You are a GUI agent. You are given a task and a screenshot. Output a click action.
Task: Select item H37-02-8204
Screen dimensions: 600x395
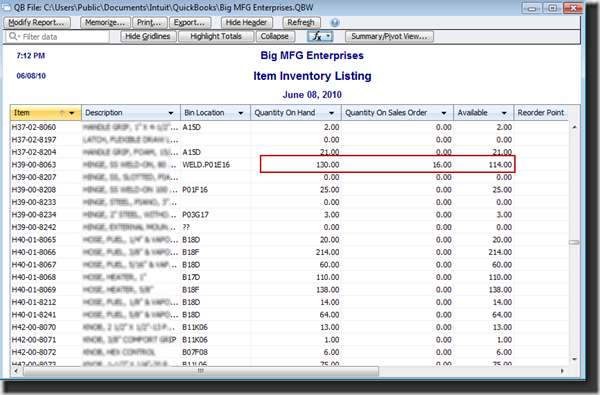[34, 152]
